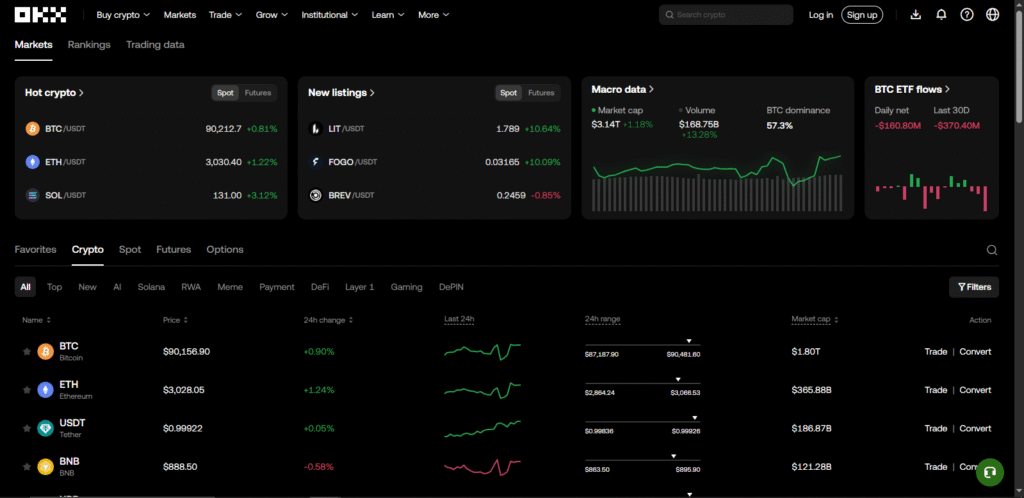1024x498 pixels.
Task: Favorite BTC with the star icon
Action: pyautogui.click(x=27, y=352)
